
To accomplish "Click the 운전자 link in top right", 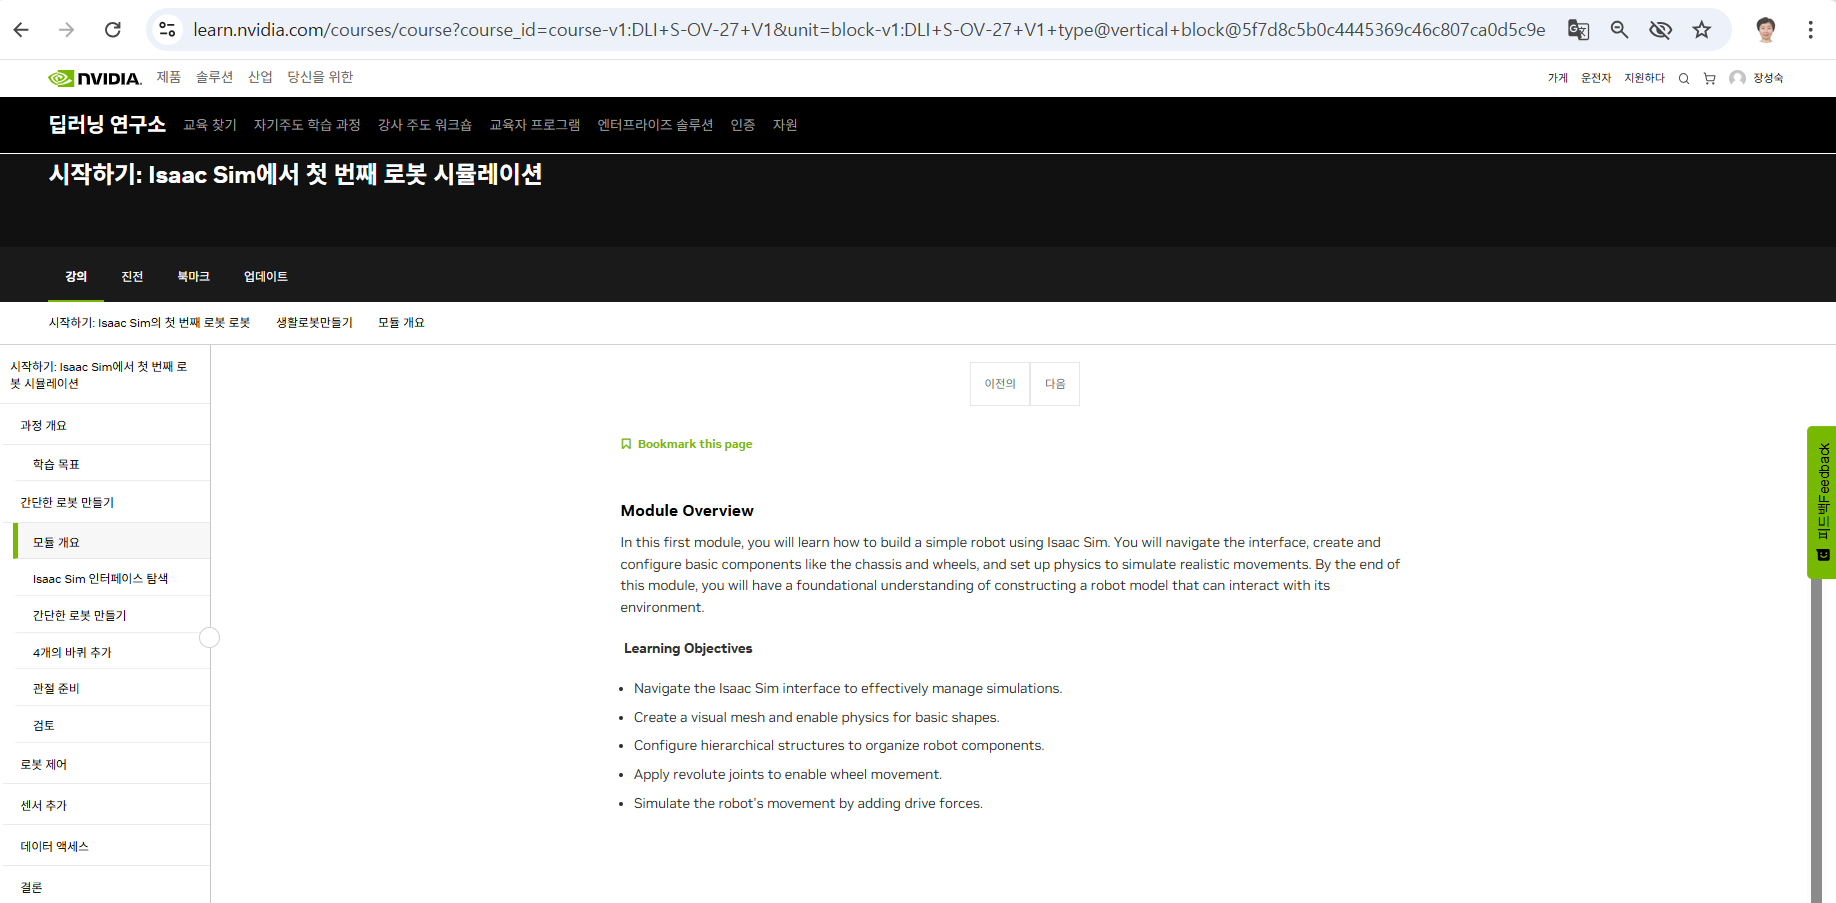I will coord(1596,78).
